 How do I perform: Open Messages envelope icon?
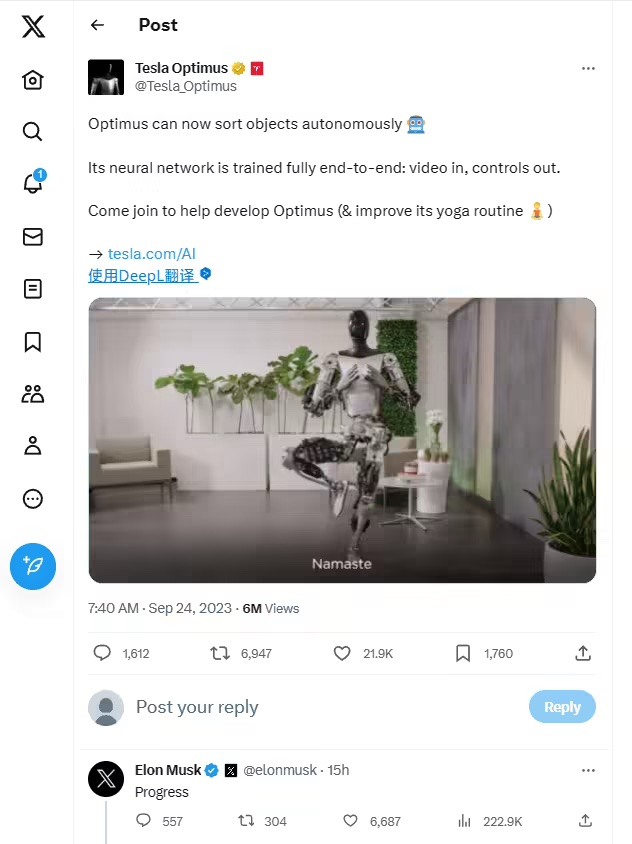33,237
